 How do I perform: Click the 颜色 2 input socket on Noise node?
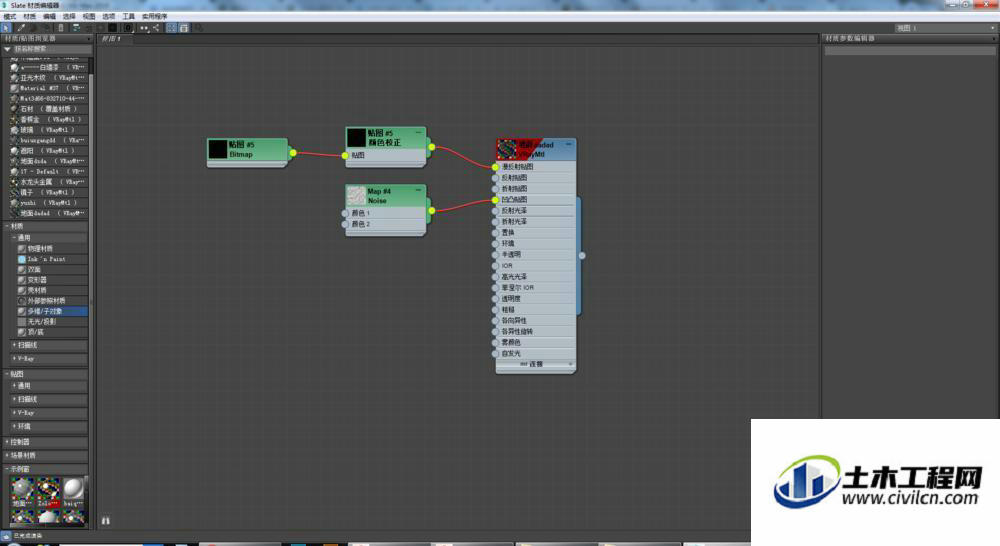coord(345,225)
